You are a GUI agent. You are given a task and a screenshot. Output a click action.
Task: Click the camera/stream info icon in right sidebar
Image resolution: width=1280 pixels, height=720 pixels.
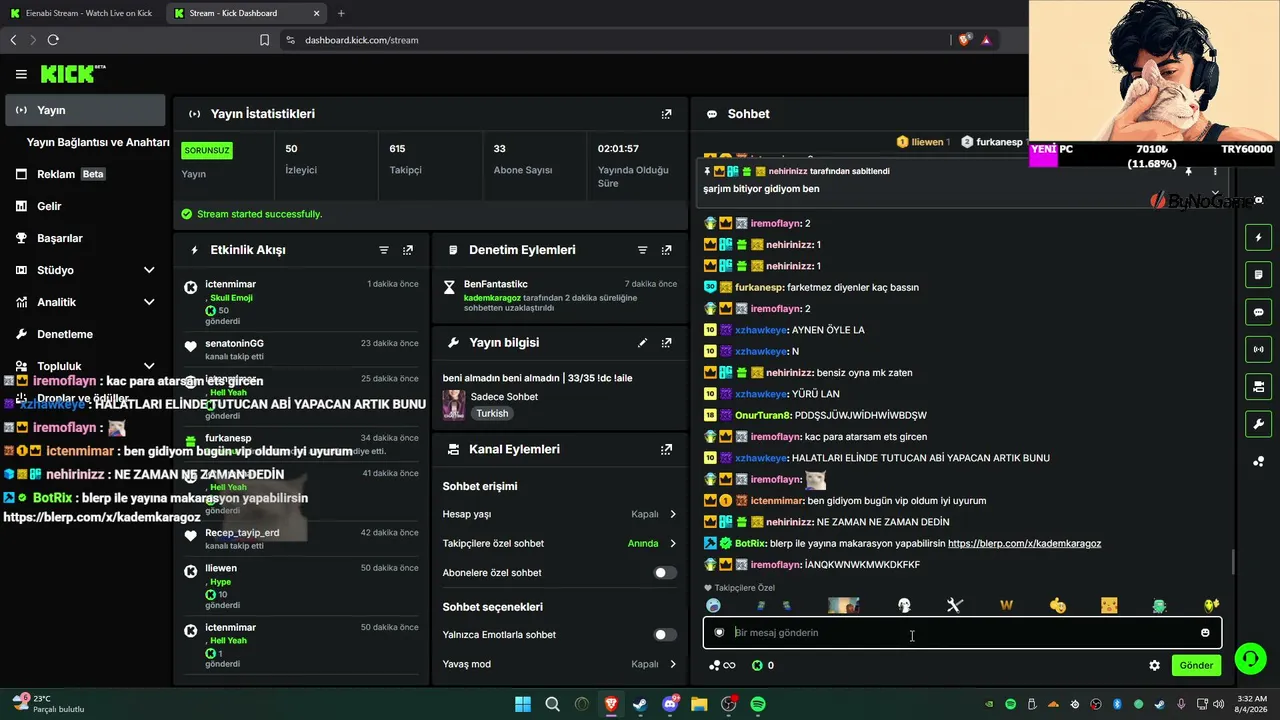click(x=1259, y=386)
